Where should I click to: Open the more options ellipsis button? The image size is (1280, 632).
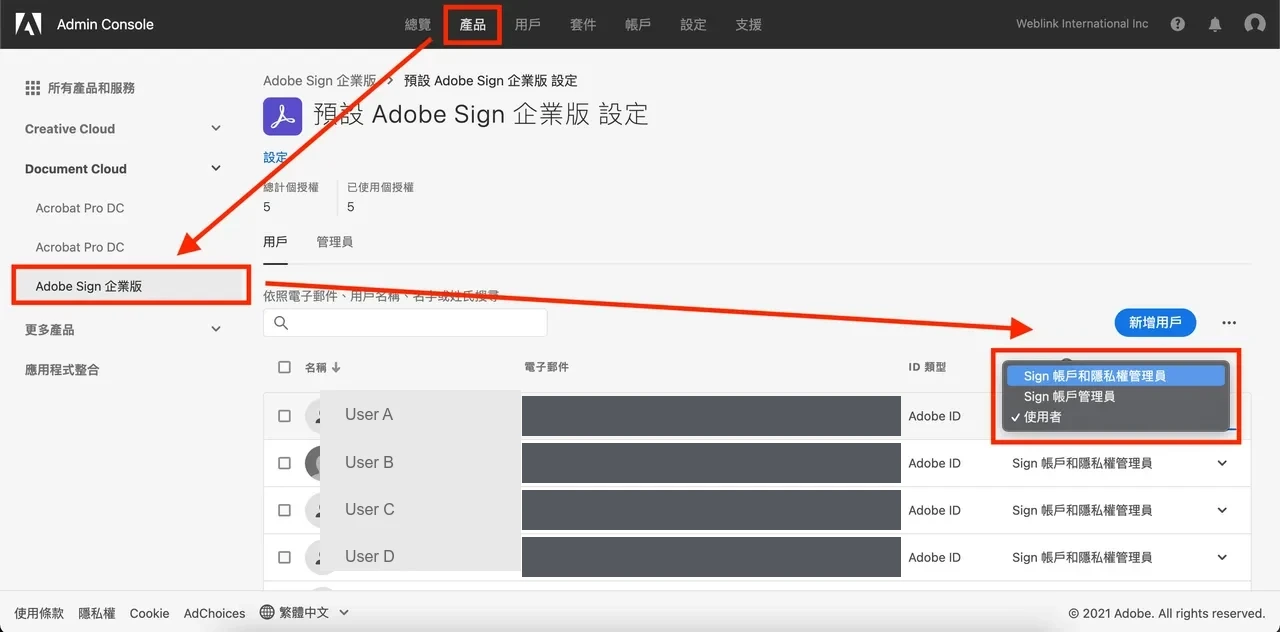point(1229,323)
